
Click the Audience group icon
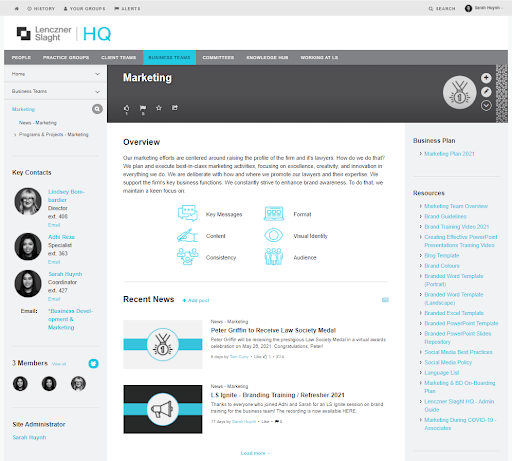coord(274,257)
